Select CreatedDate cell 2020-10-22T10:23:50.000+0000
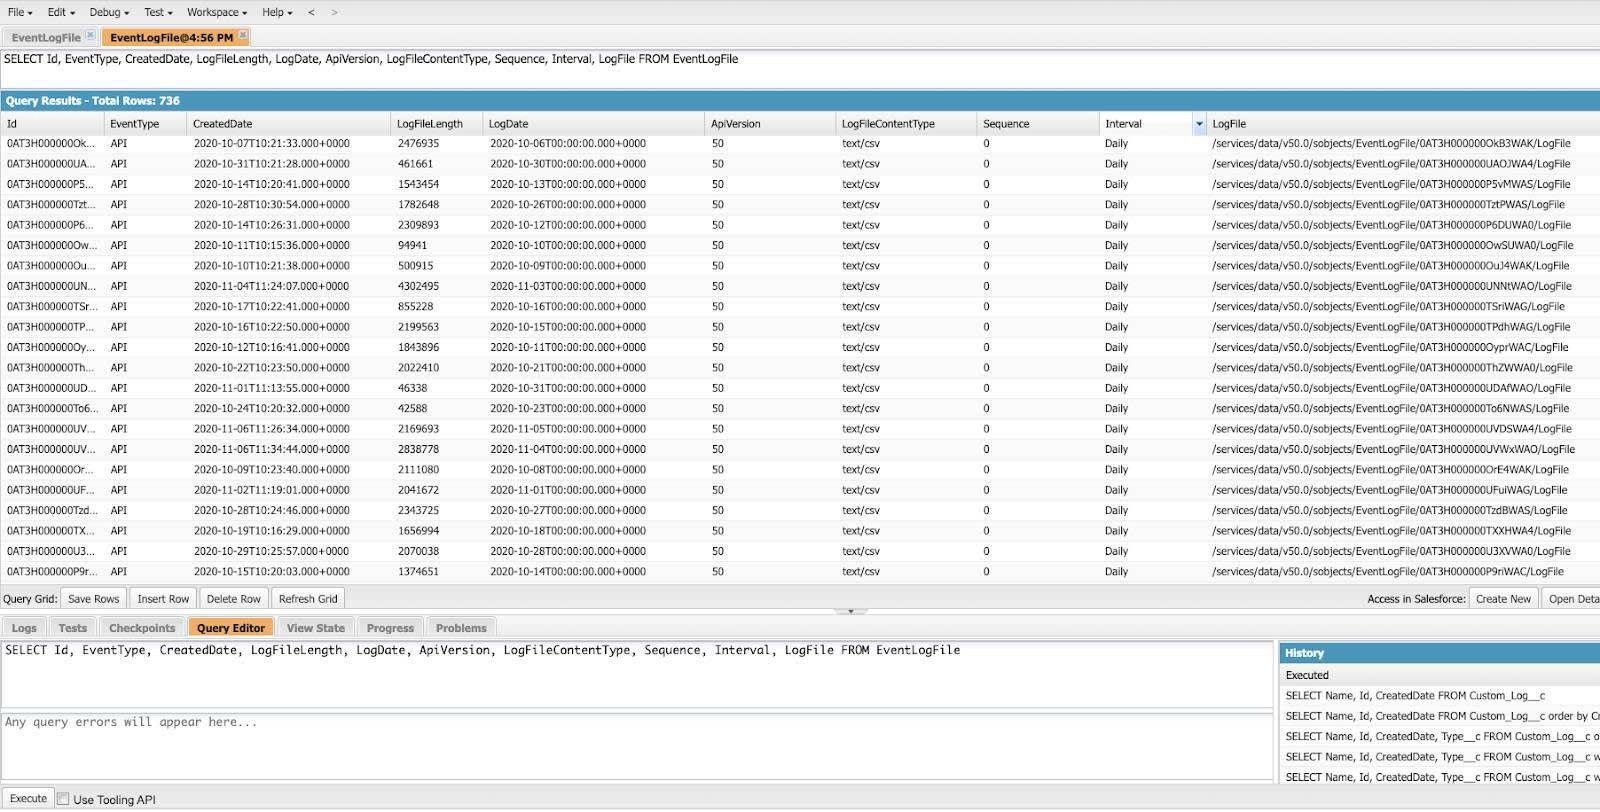 [289, 368]
